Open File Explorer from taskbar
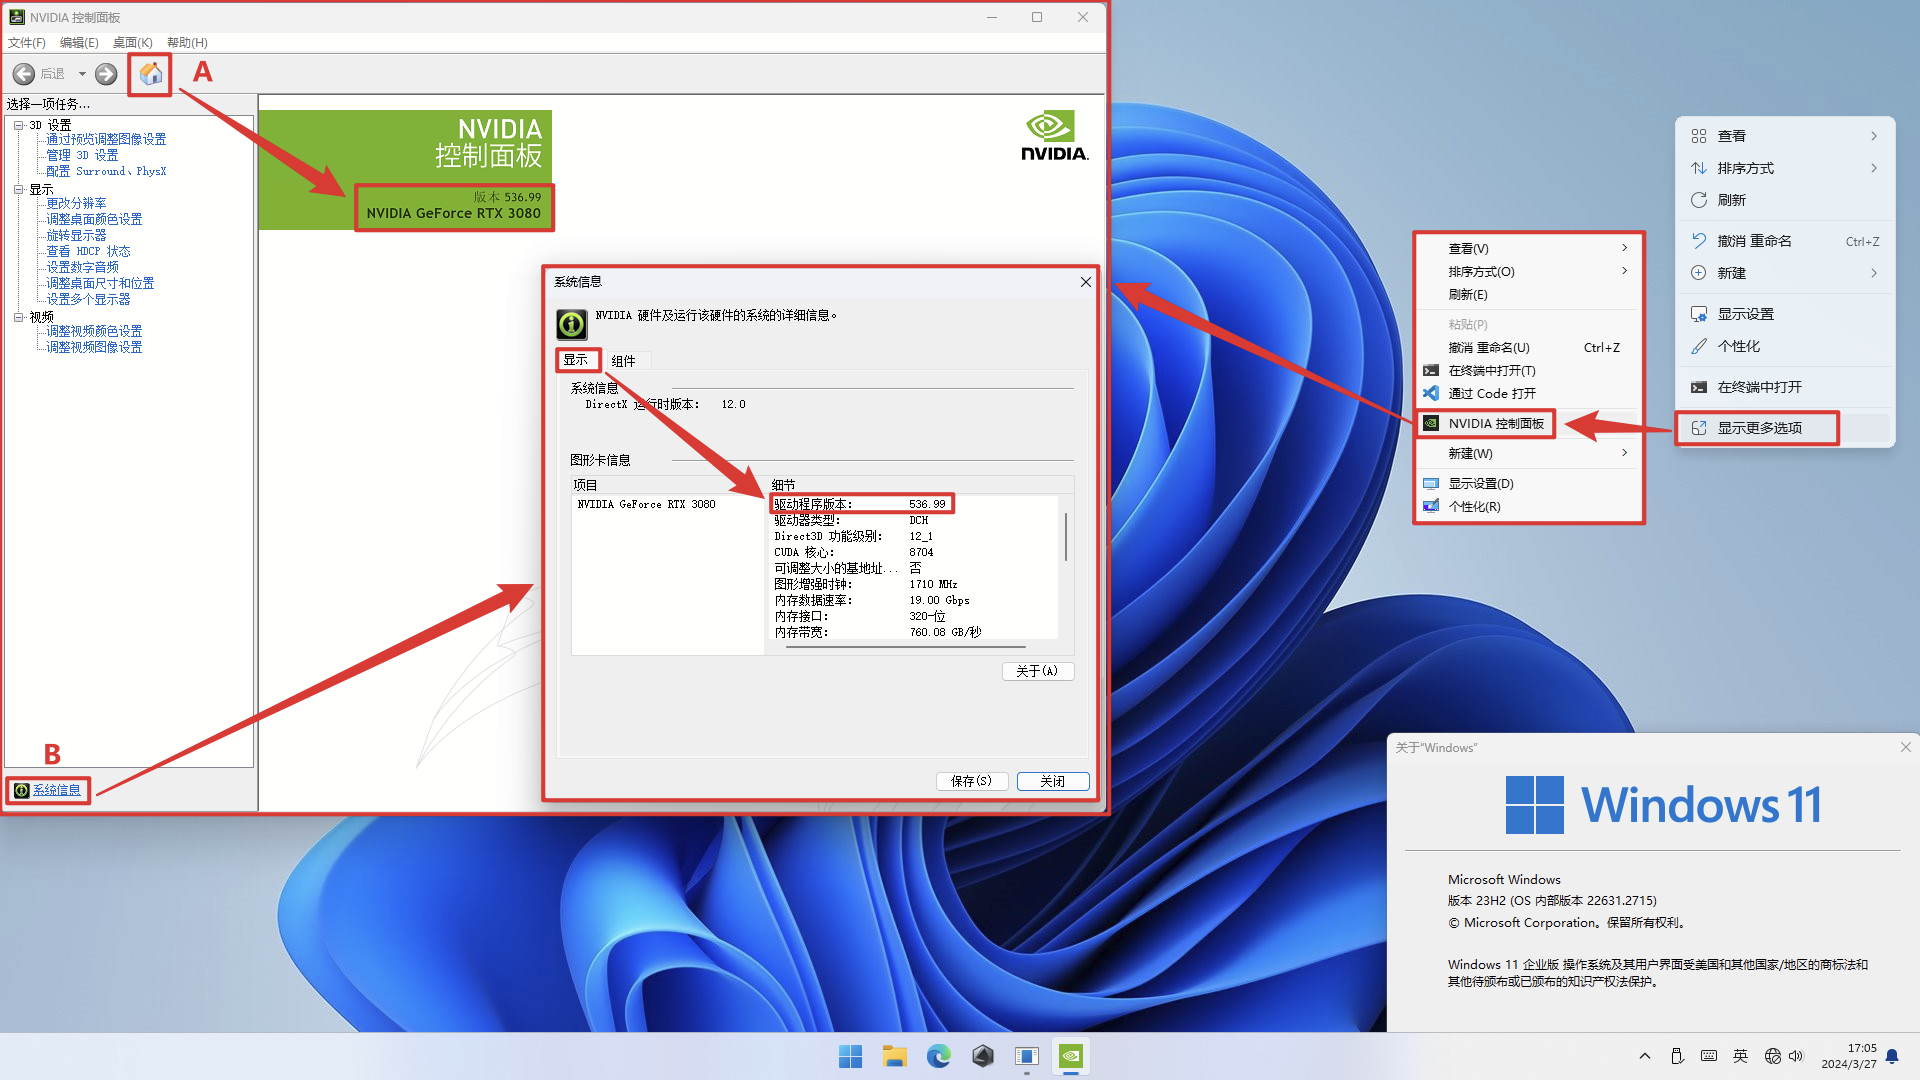Image resolution: width=1920 pixels, height=1080 pixels. 895,1056
